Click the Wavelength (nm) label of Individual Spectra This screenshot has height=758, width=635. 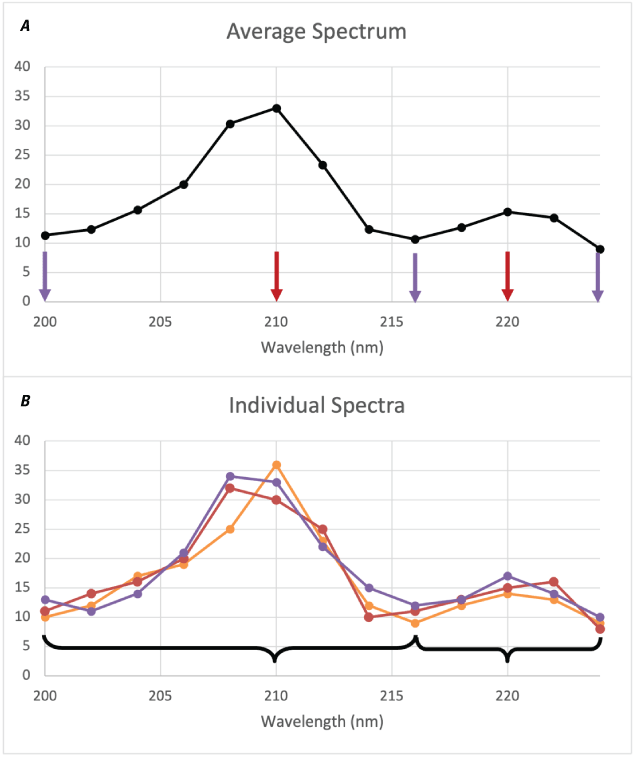pos(316,720)
